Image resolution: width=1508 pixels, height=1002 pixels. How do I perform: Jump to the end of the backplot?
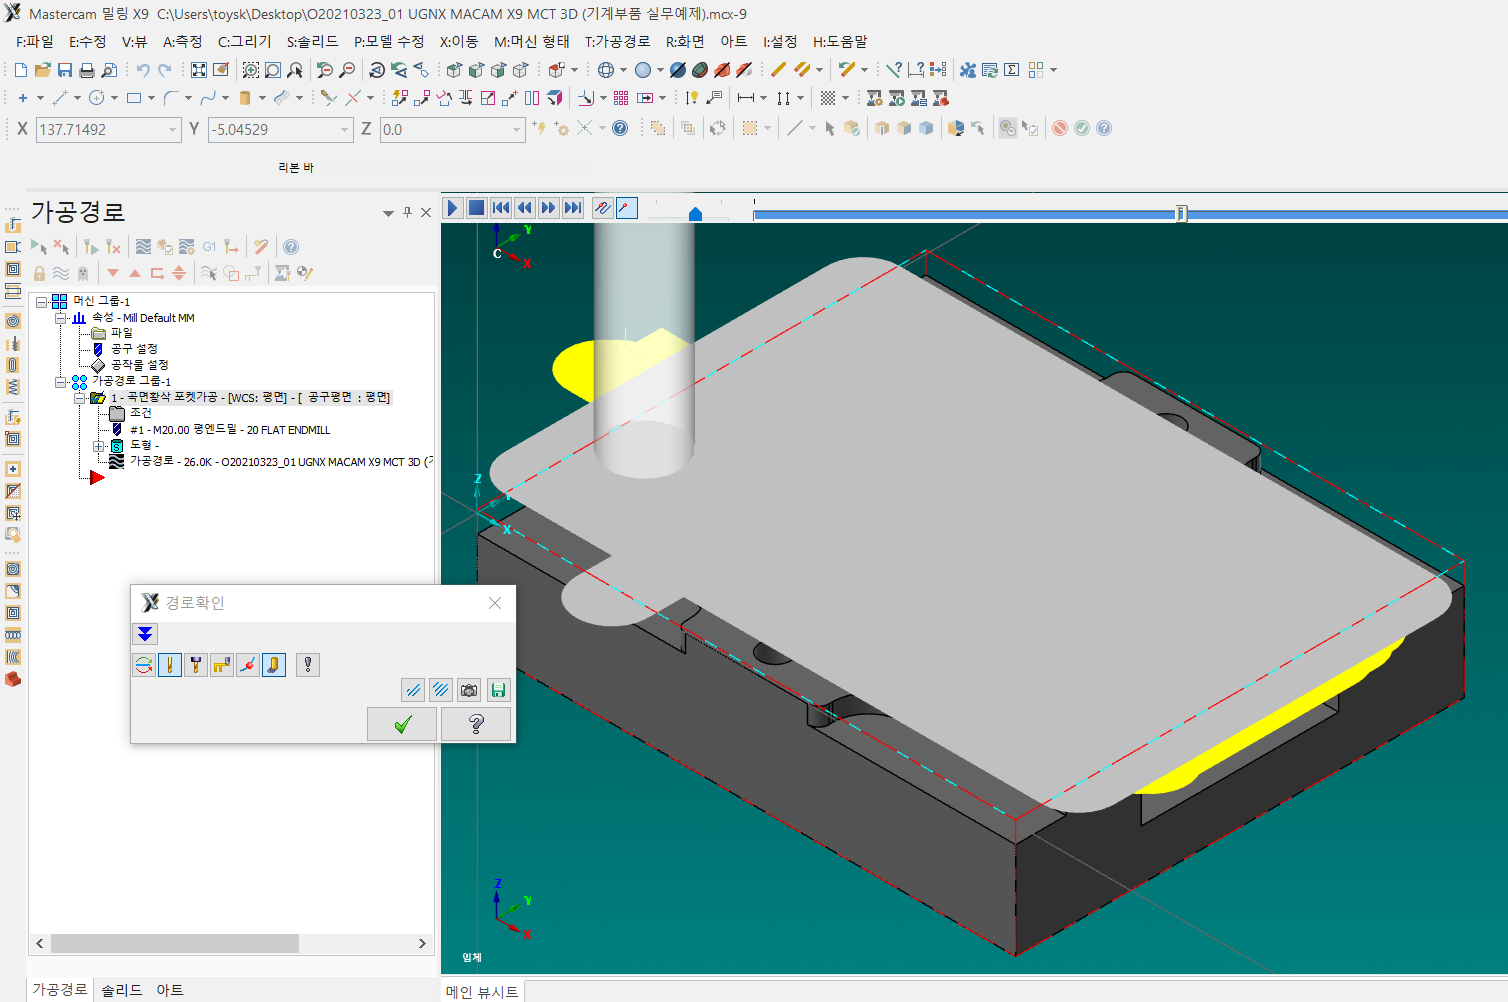pos(573,208)
